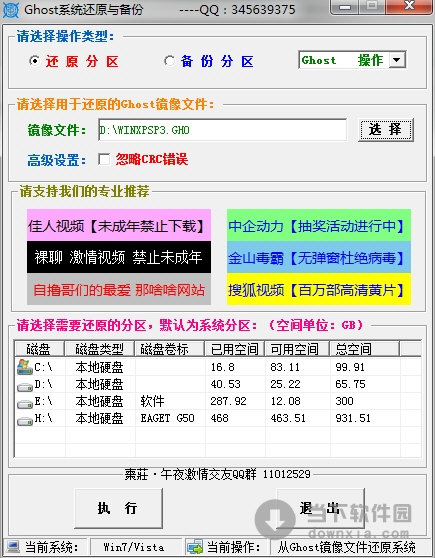
Task: Click the 40.53 used space value
Action: (225, 384)
